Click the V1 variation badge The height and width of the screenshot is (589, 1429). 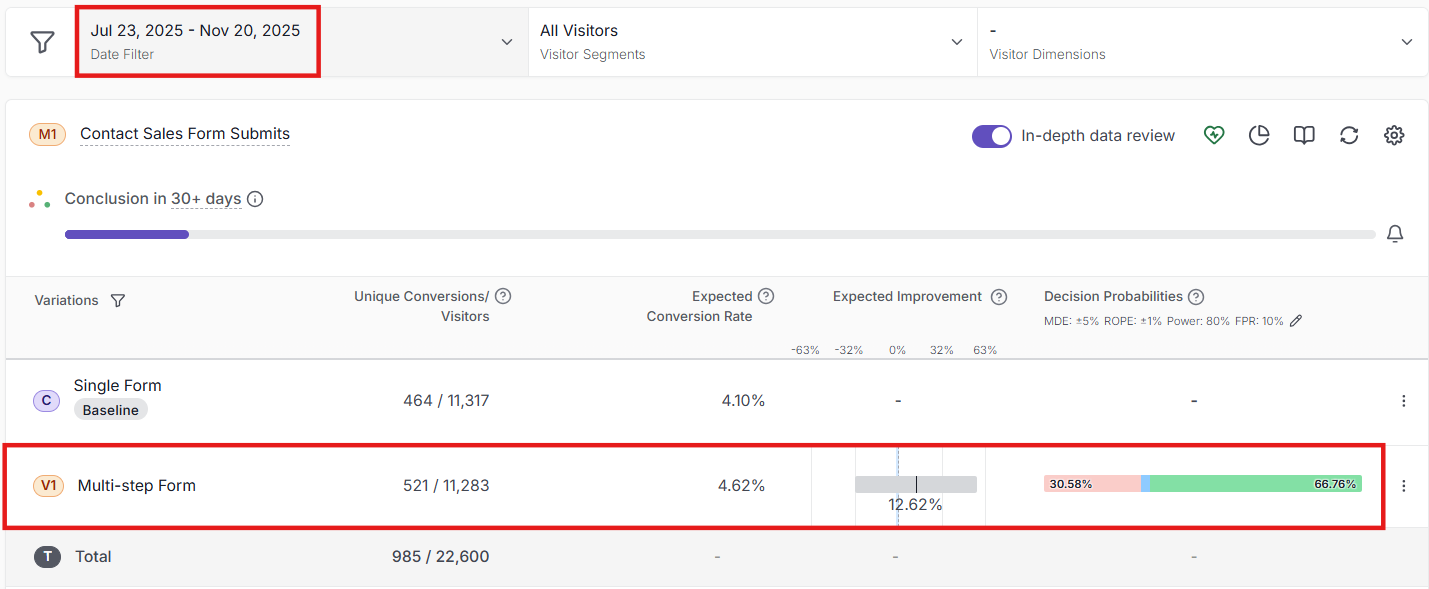click(47, 486)
